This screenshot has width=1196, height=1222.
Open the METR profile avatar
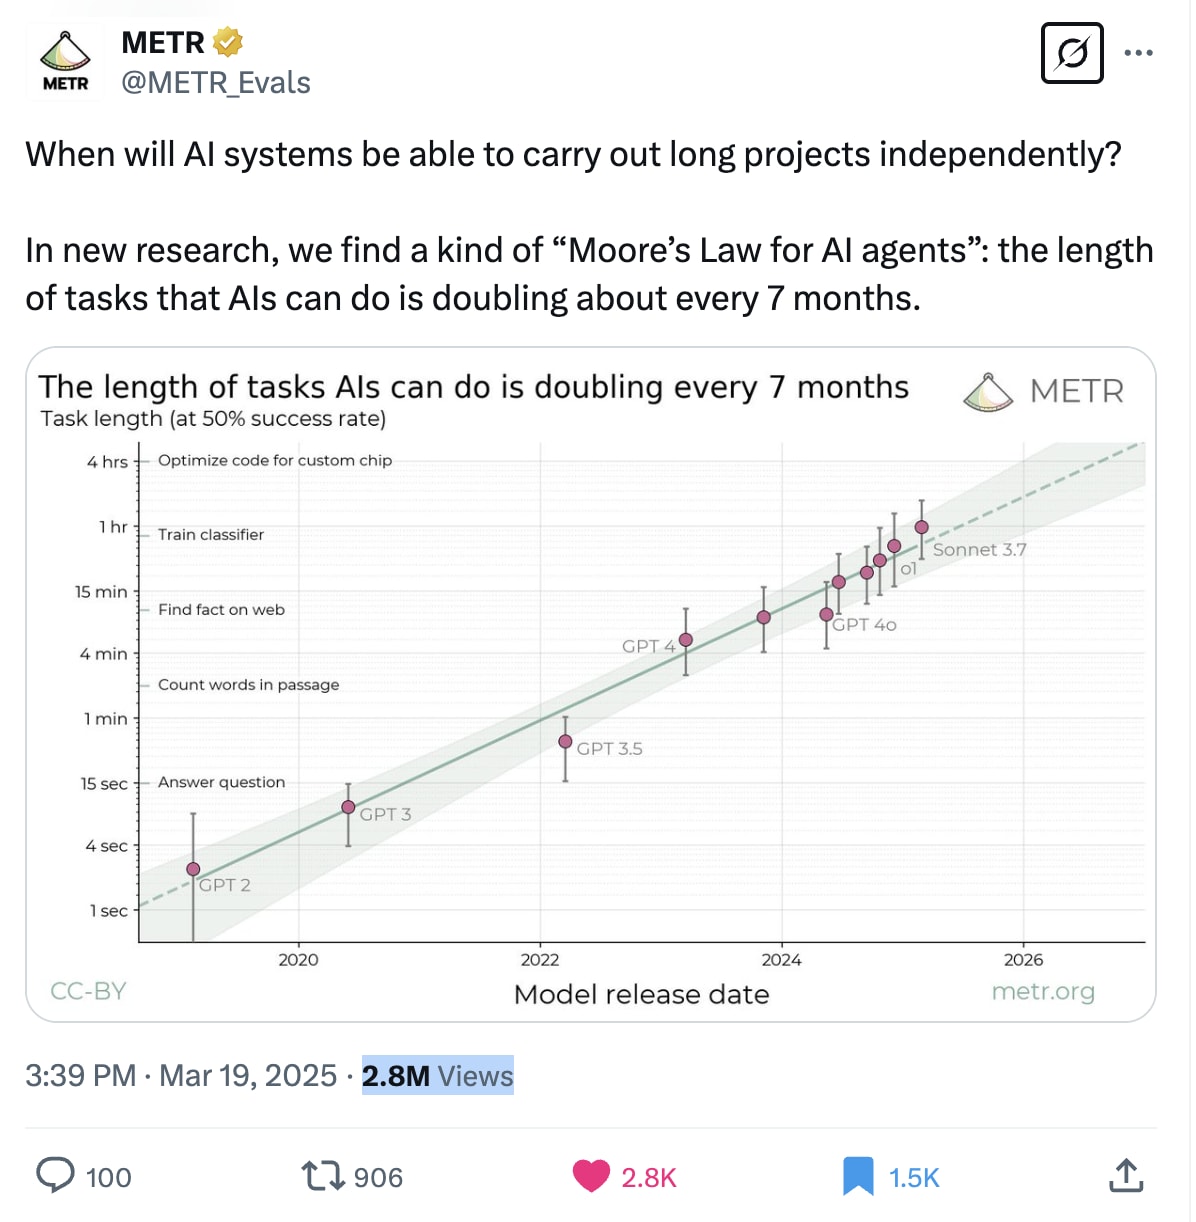(65, 62)
